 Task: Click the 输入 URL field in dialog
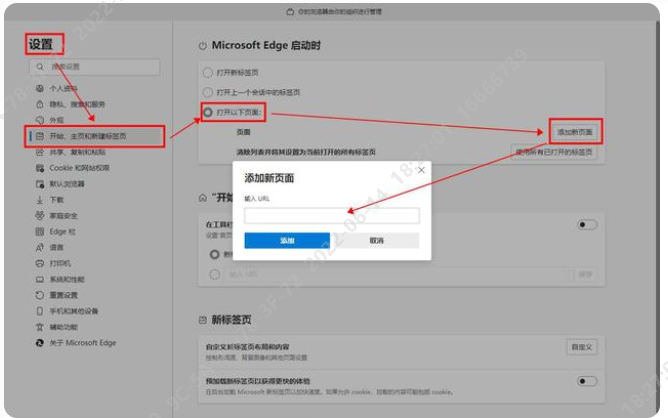[332, 216]
